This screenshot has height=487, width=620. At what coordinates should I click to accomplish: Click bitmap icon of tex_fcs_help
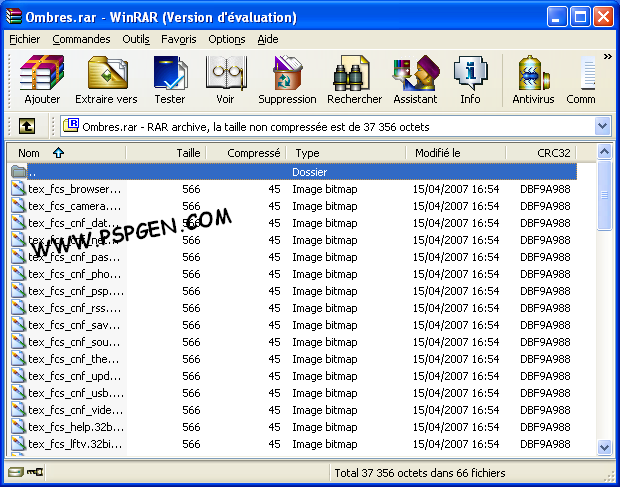click(x=18, y=427)
